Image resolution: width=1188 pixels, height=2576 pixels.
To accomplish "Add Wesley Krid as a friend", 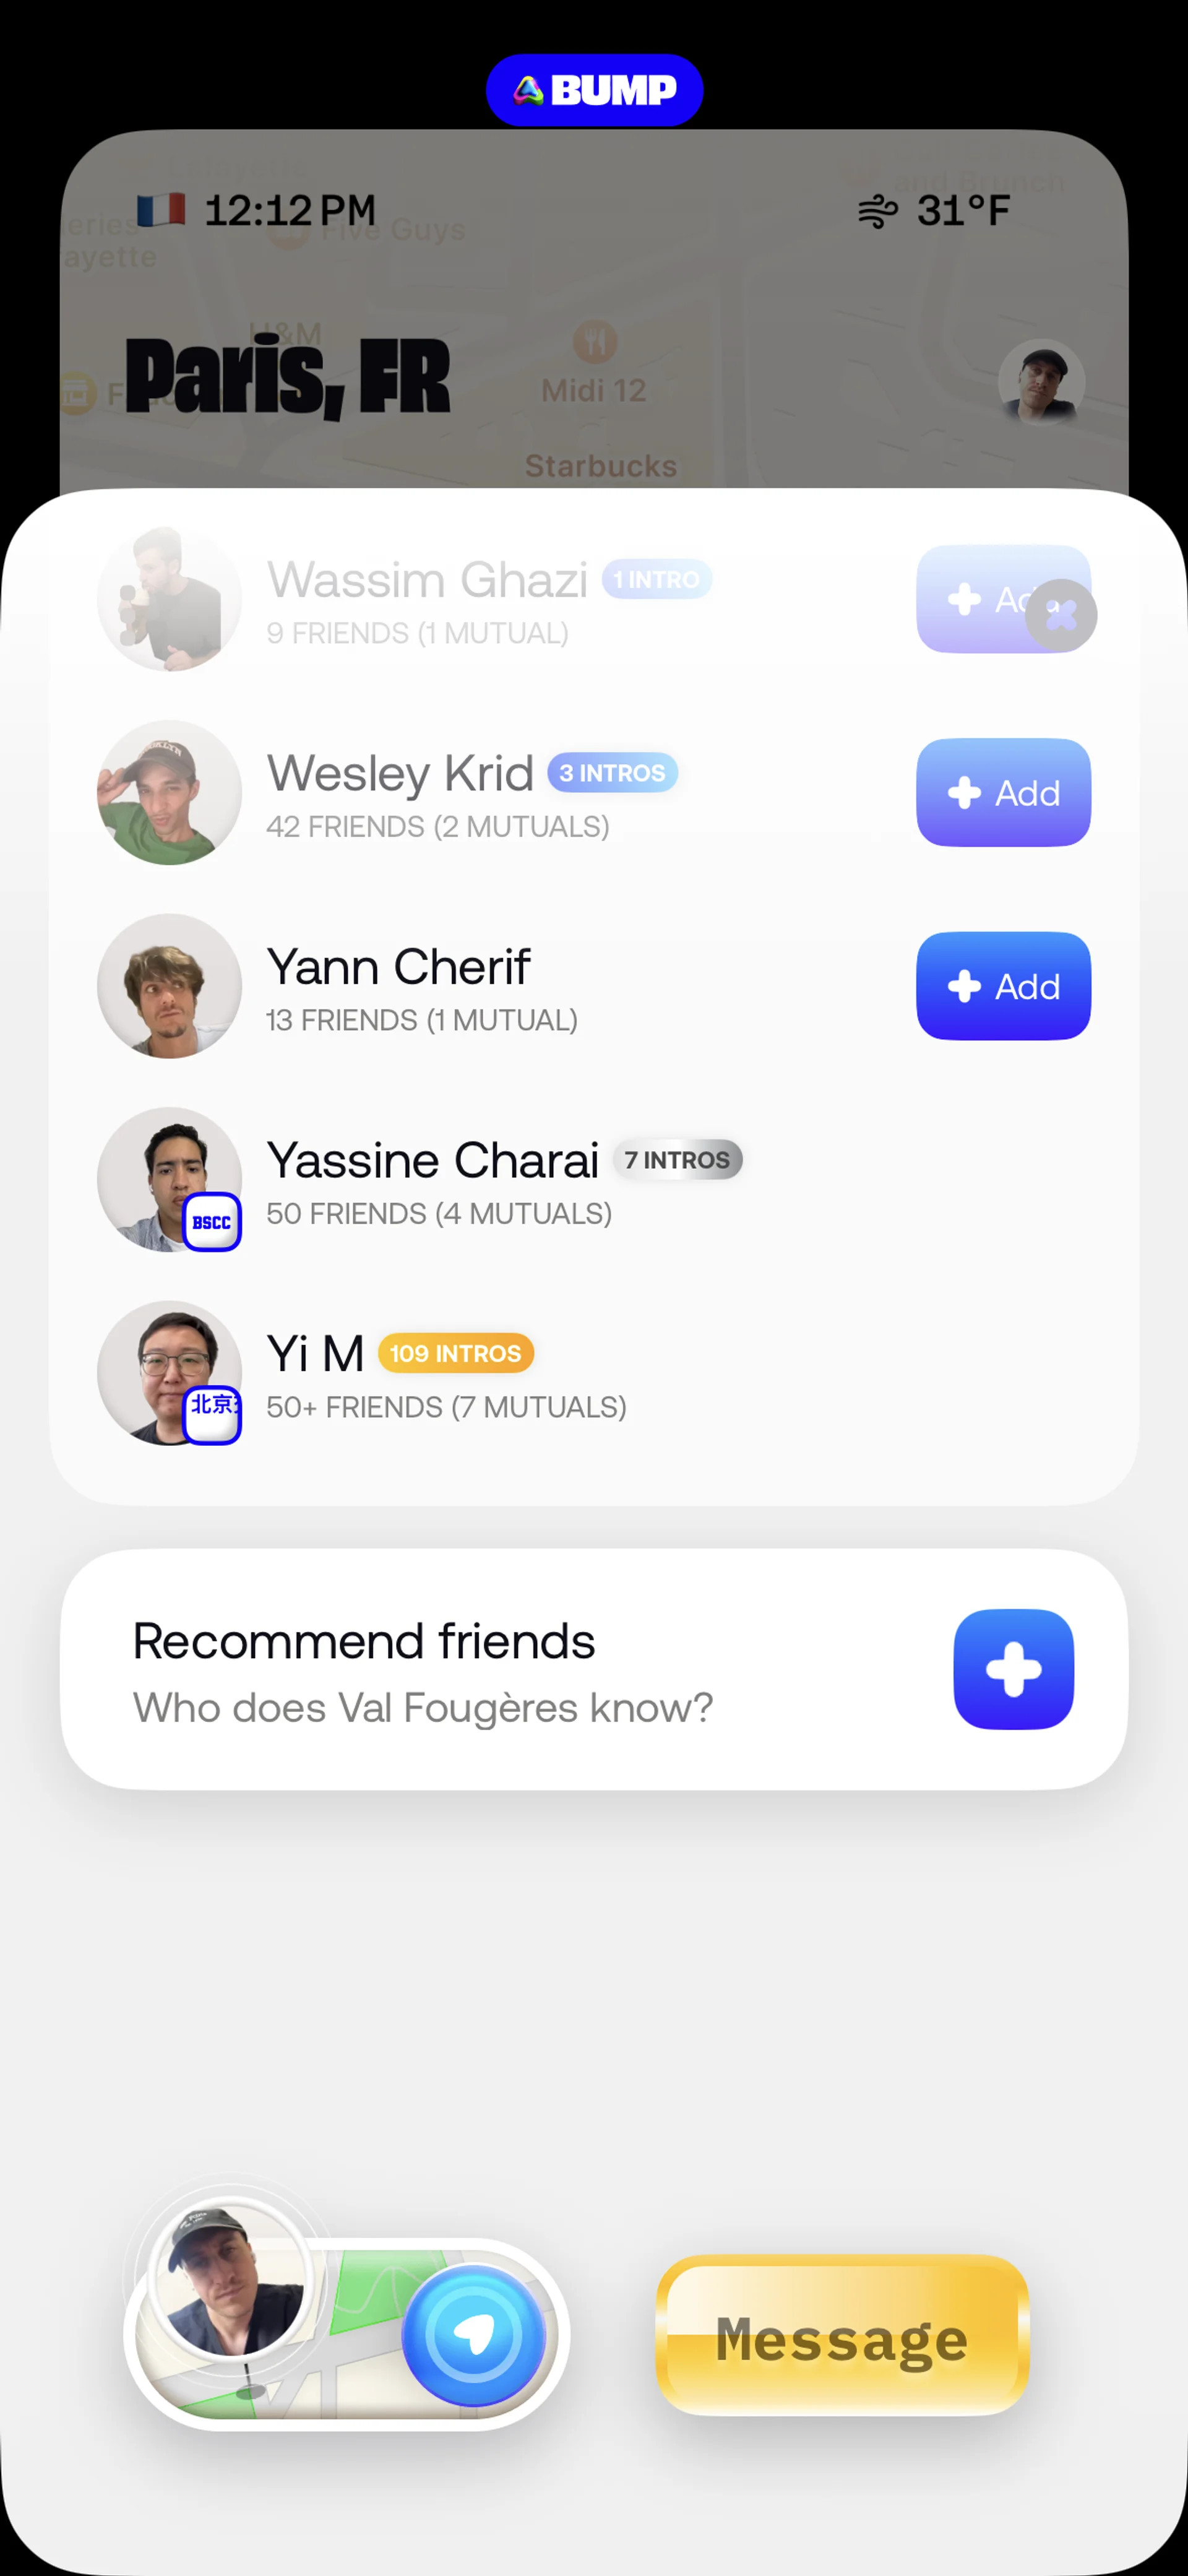I will (x=1003, y=792).
